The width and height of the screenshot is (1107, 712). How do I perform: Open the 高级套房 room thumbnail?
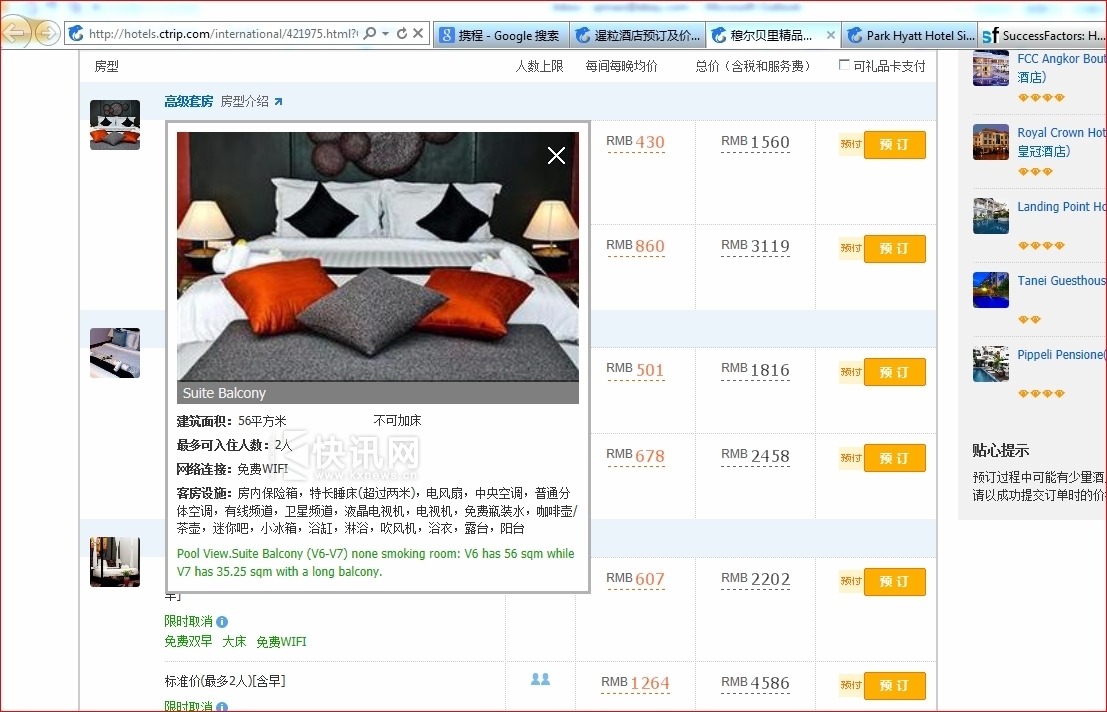pyautogui.click(x=115, y=125)
